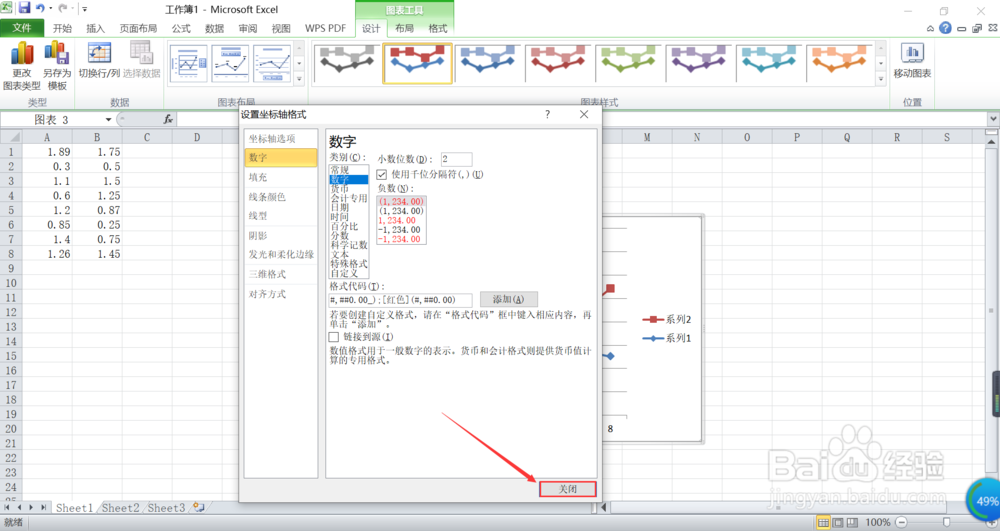The width and height of the screenshot is (1000, 531).
Task: Choose the first chart layout thumbnail
Action: pos(189,64)
